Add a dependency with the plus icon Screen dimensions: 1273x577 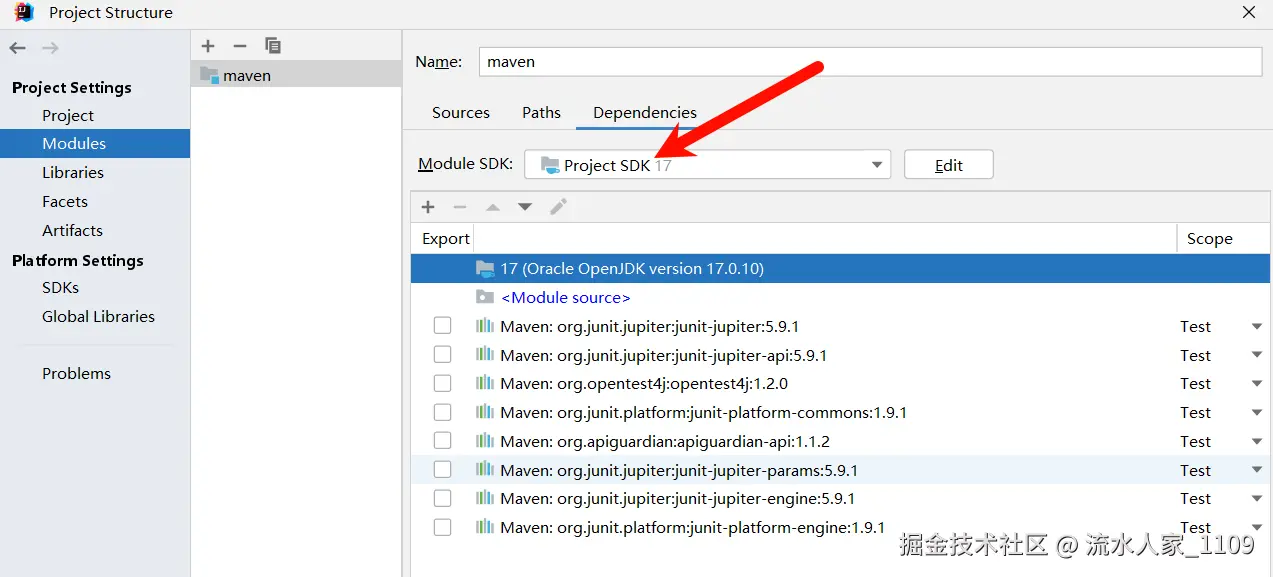click(x=428, y=207)
